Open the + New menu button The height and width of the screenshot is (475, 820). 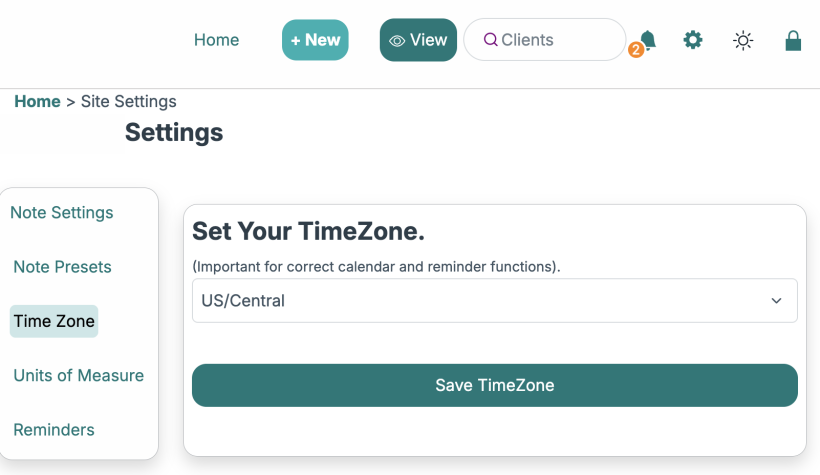coord(315,40)
